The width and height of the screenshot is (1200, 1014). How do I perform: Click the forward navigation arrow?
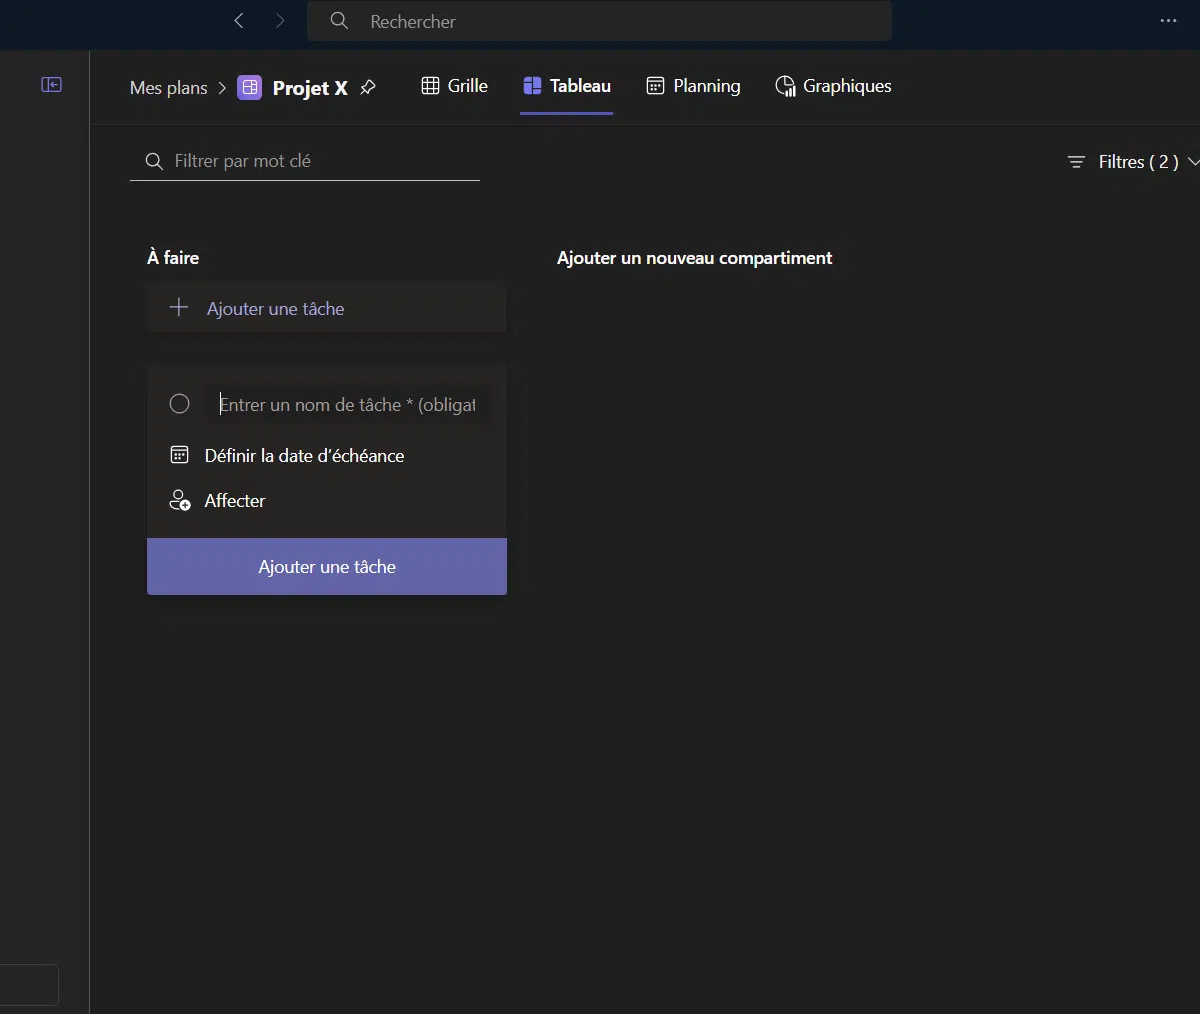pos(280,21)
